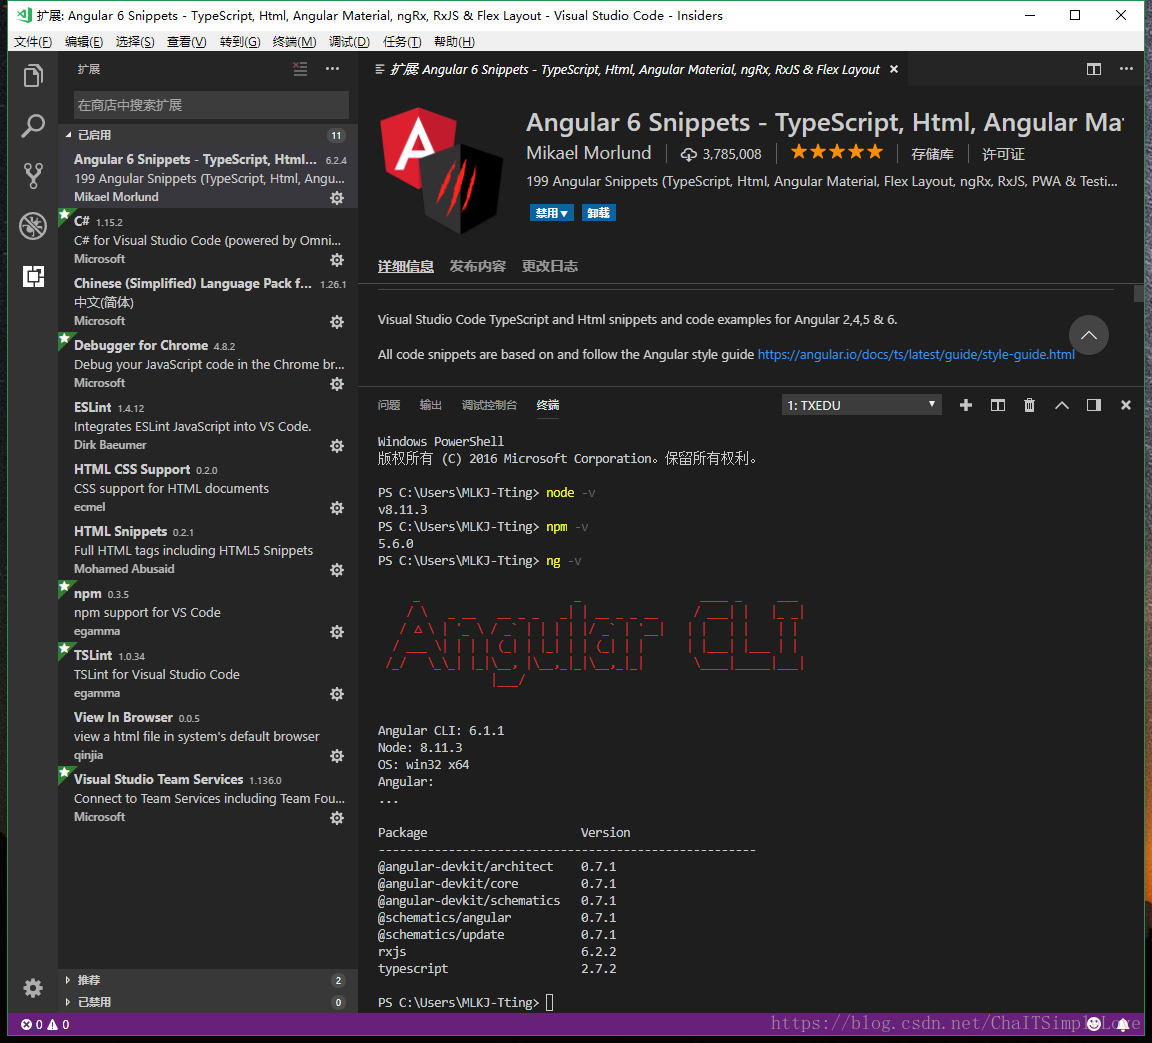The width and height of the screenshot is (1152, 1043).
Task: Click gear icon for C# extension
Action: point(337,260)
